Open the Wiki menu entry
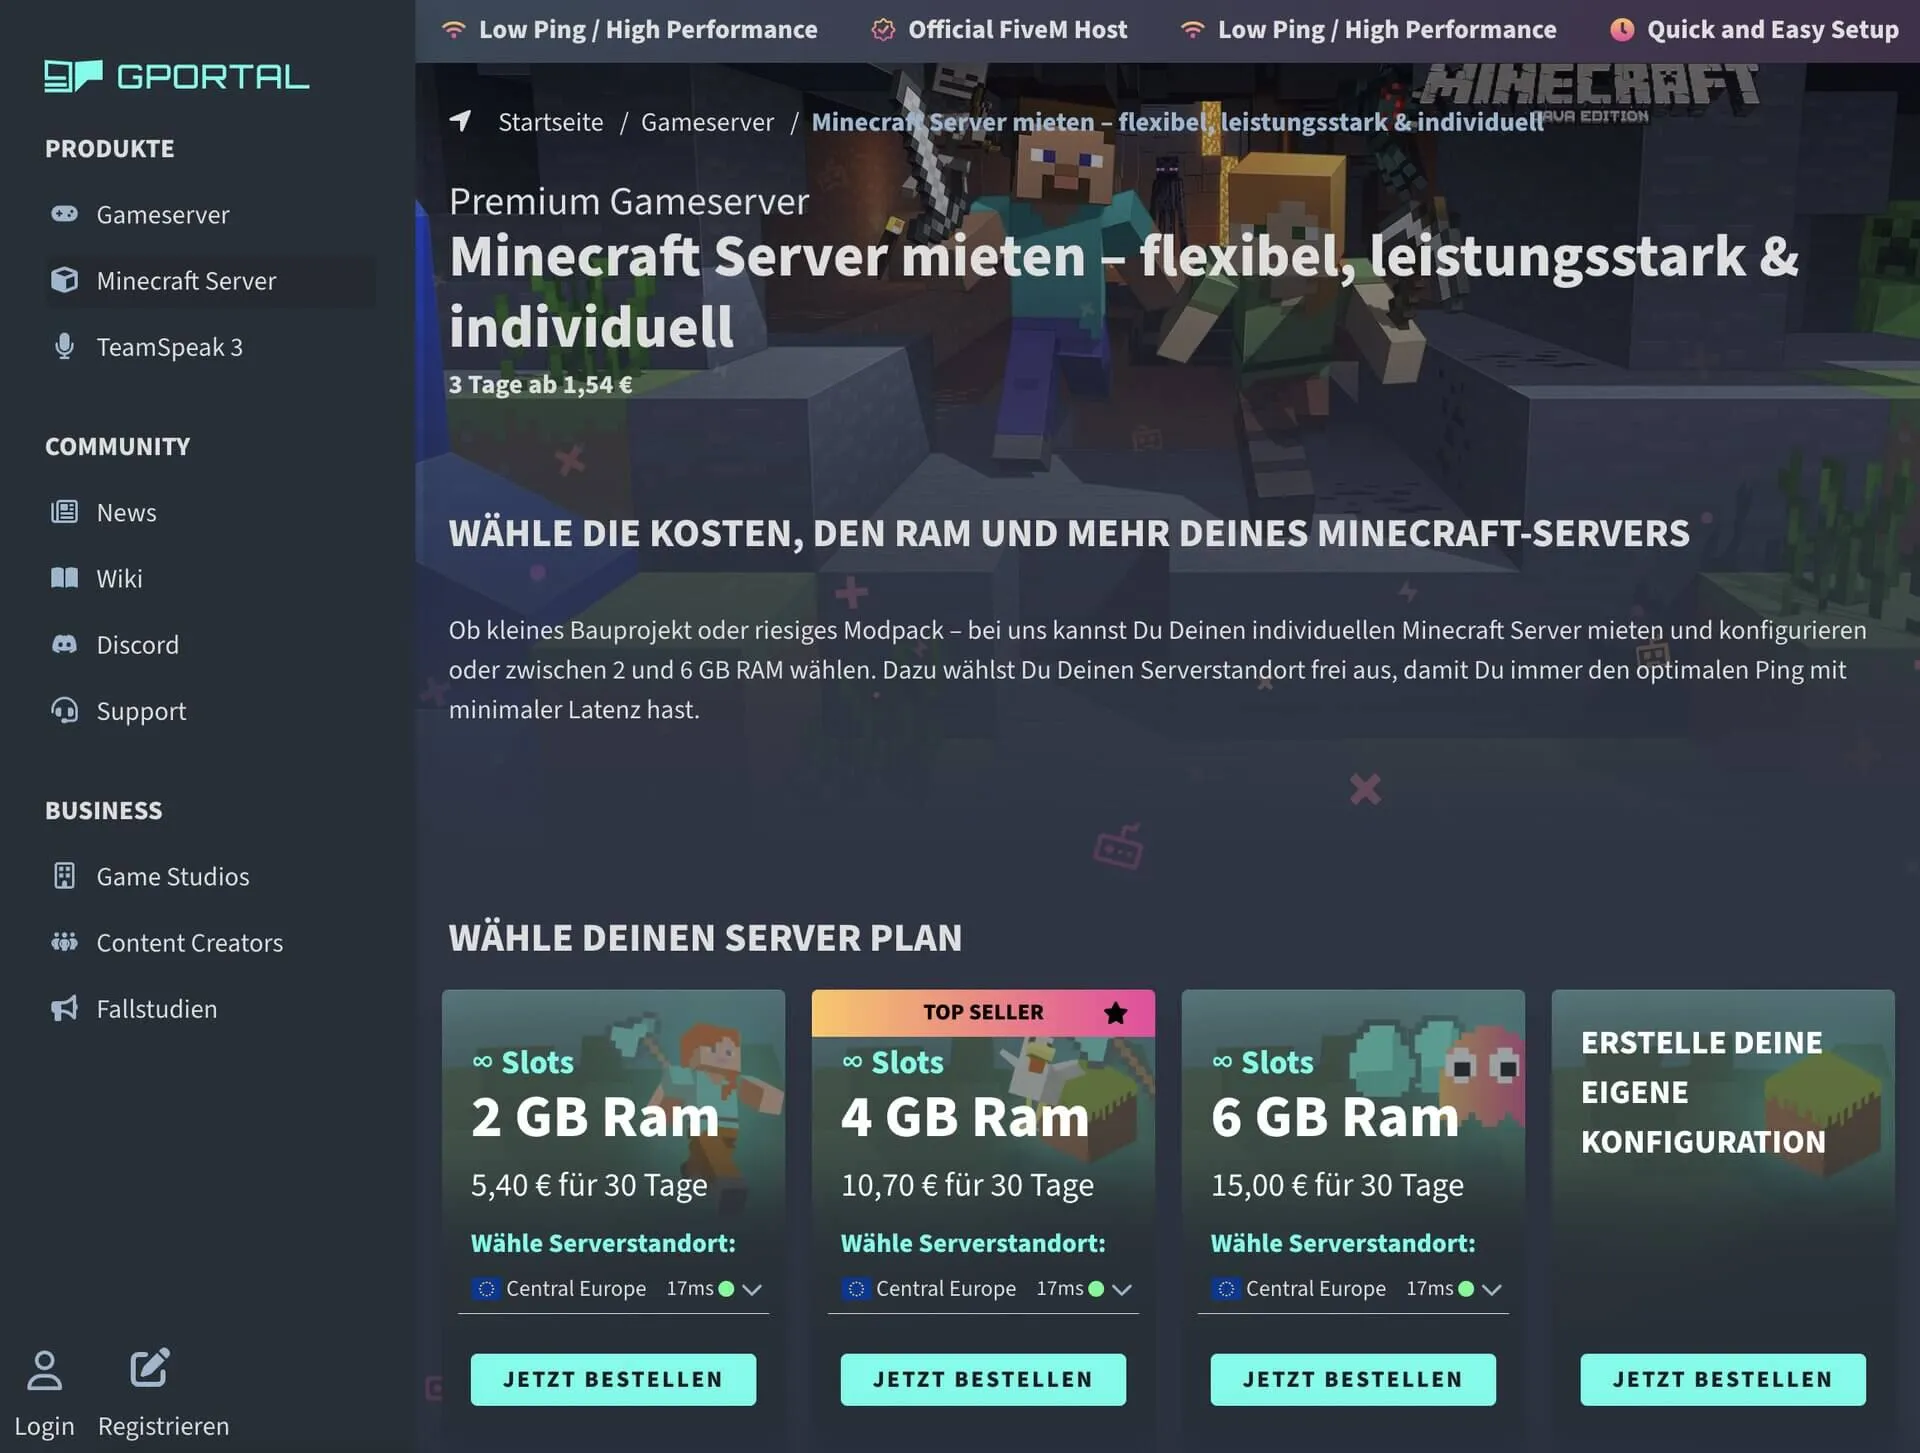The image size is (1920, 1453). click(x=211, y=578)
